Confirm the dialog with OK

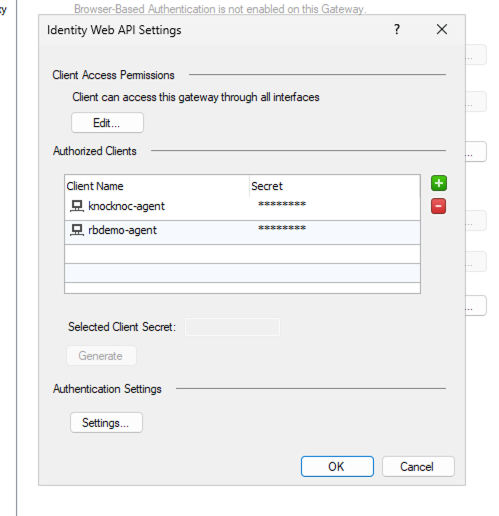(337, 466)
